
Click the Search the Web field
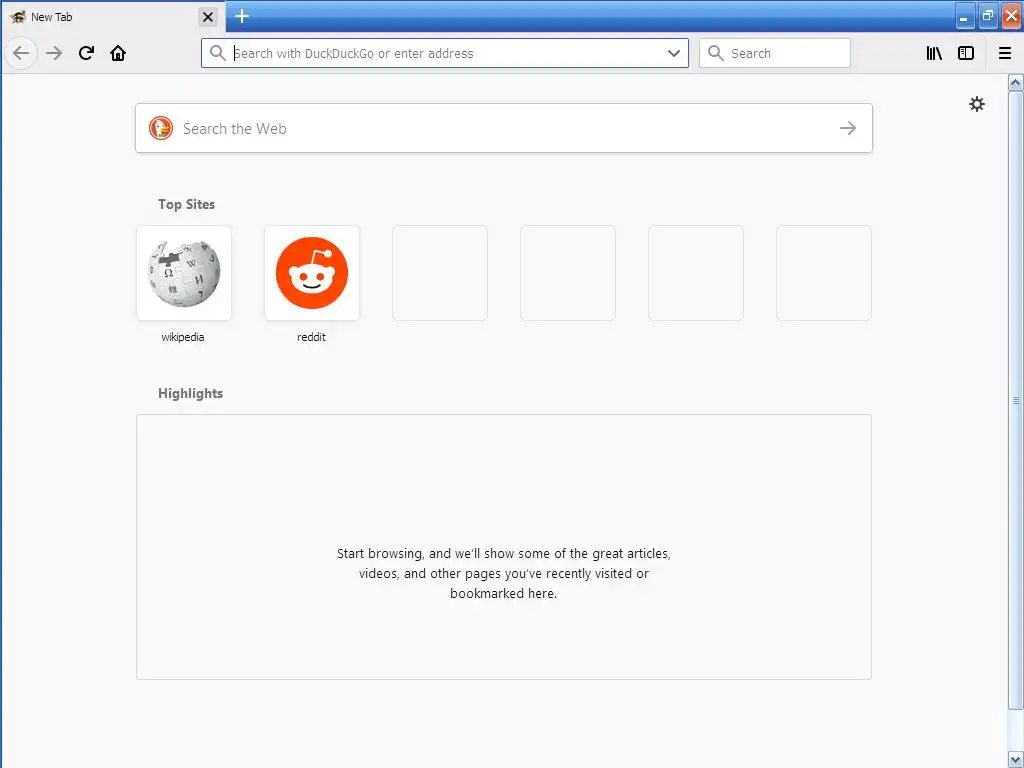pos(504,128)
